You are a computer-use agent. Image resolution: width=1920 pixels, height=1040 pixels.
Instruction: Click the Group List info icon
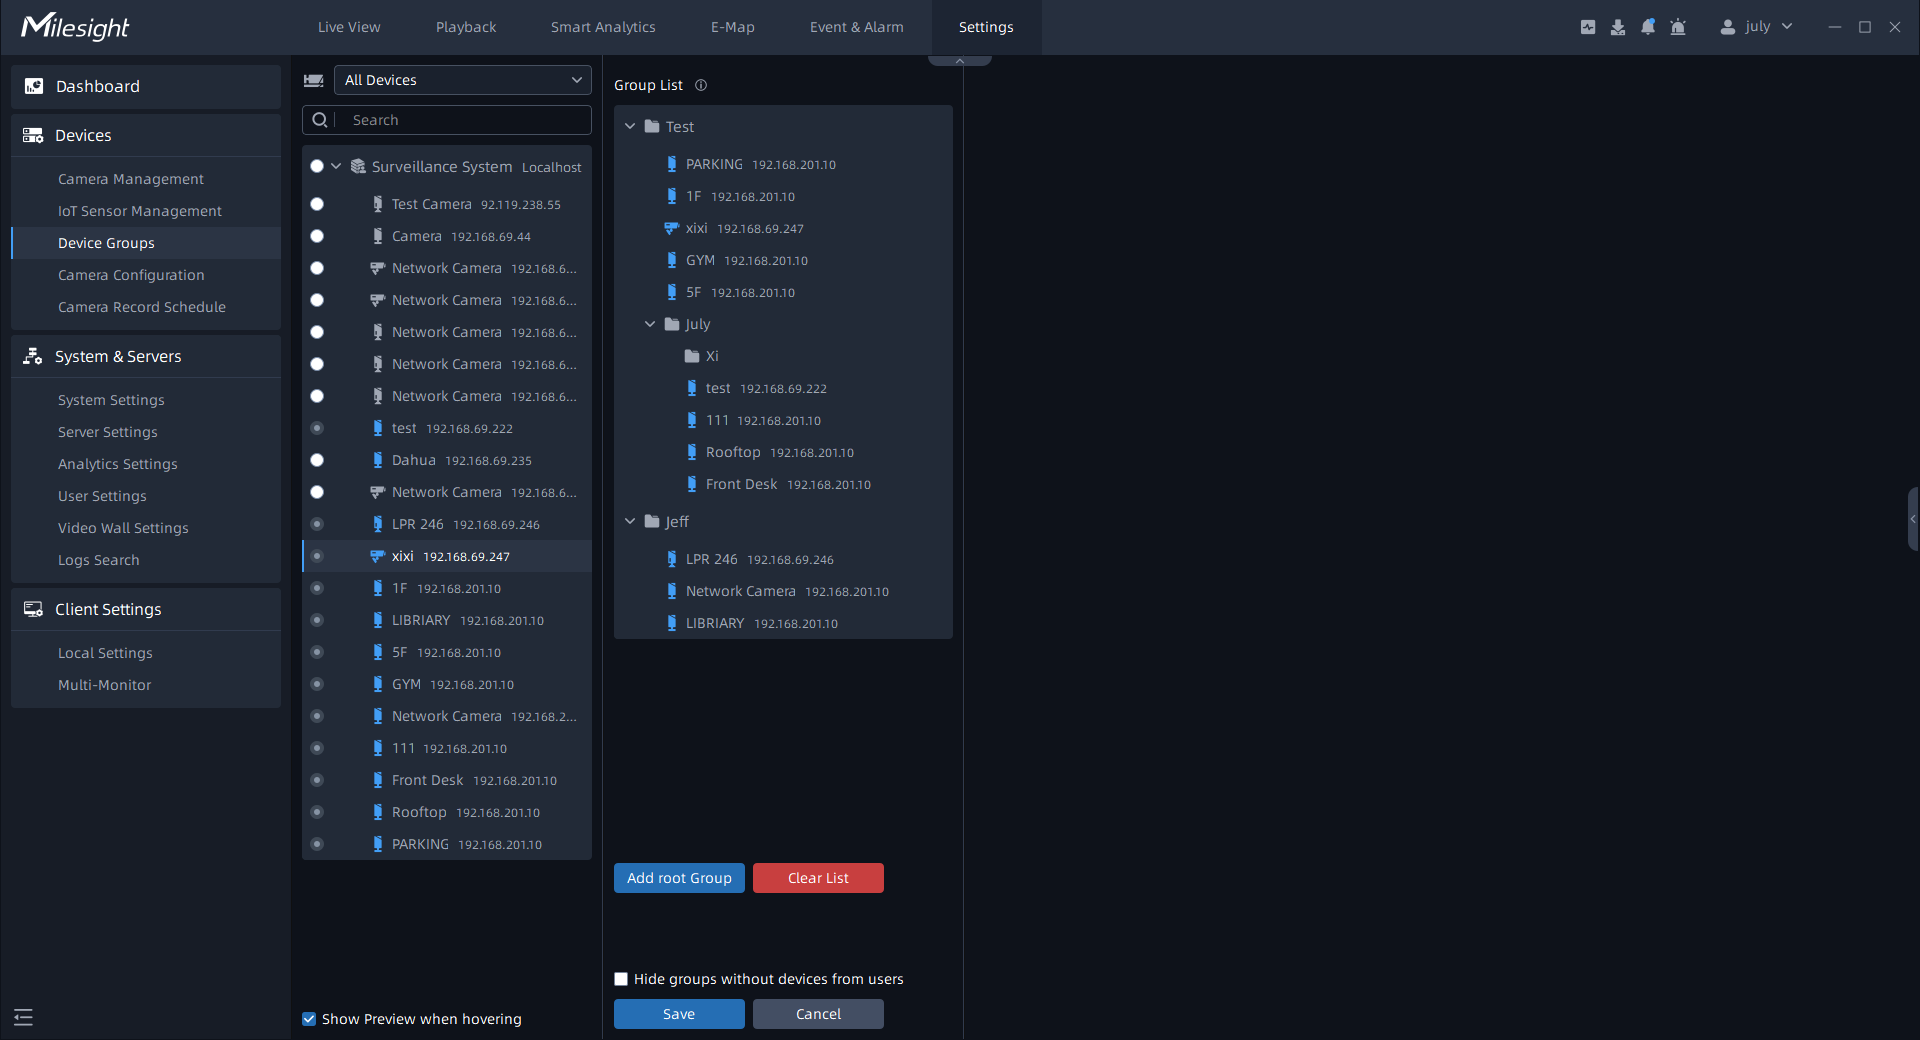(701, 85)
